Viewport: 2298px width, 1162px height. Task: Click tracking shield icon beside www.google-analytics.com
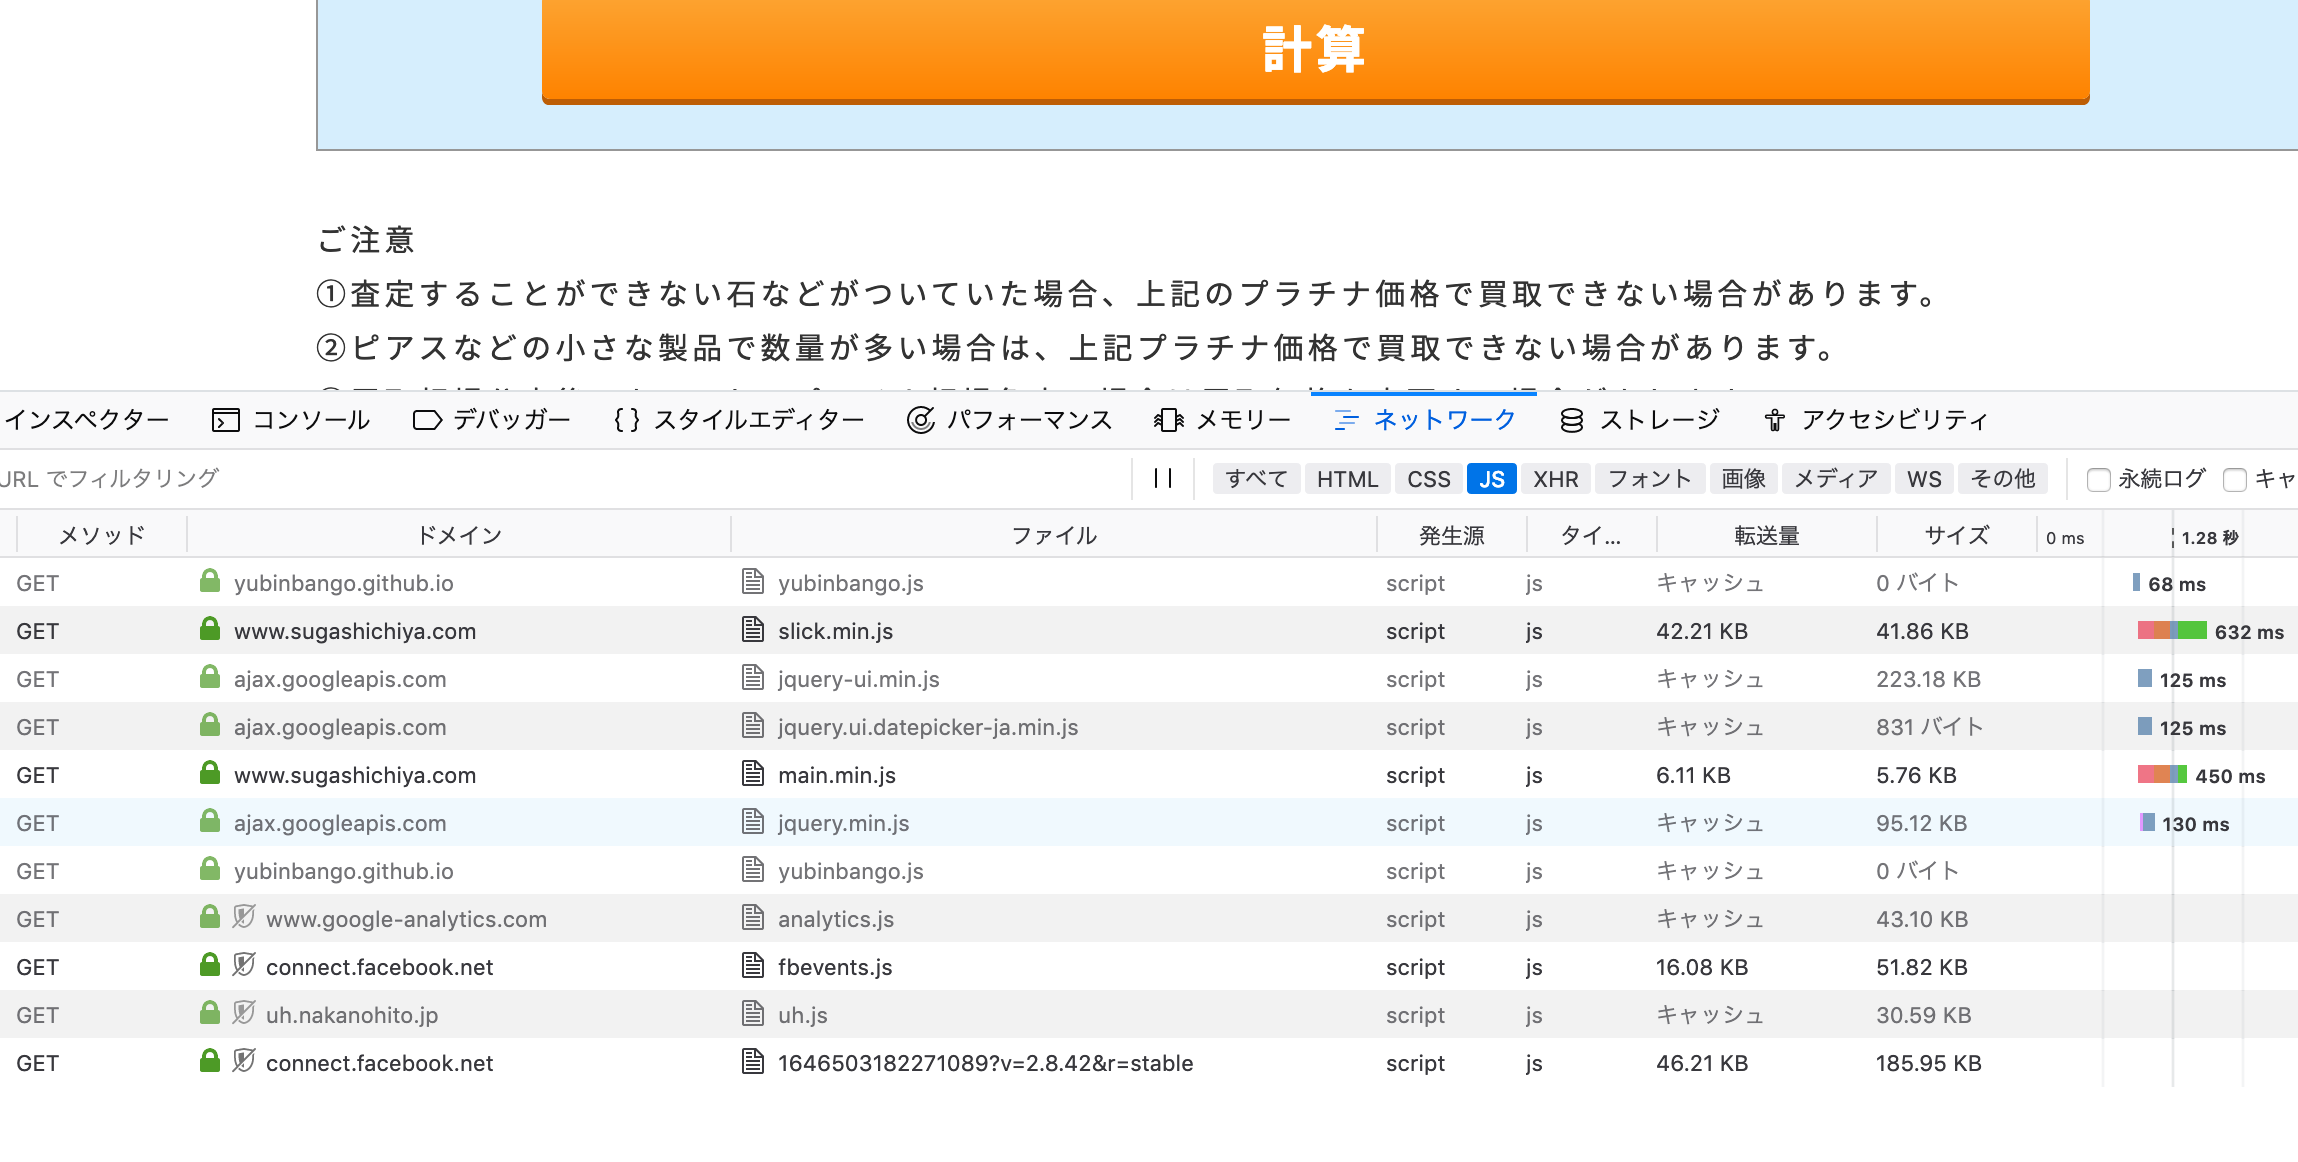[244, 917]
